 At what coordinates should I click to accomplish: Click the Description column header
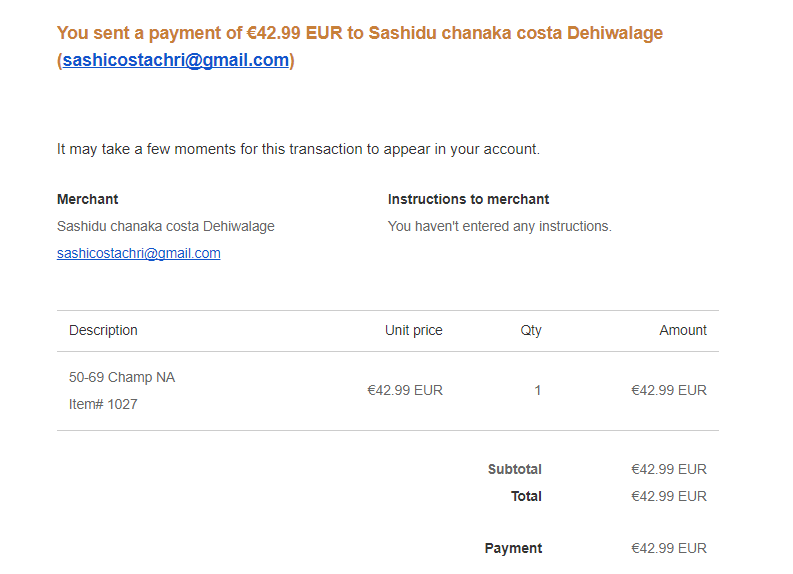coord(103,330)
